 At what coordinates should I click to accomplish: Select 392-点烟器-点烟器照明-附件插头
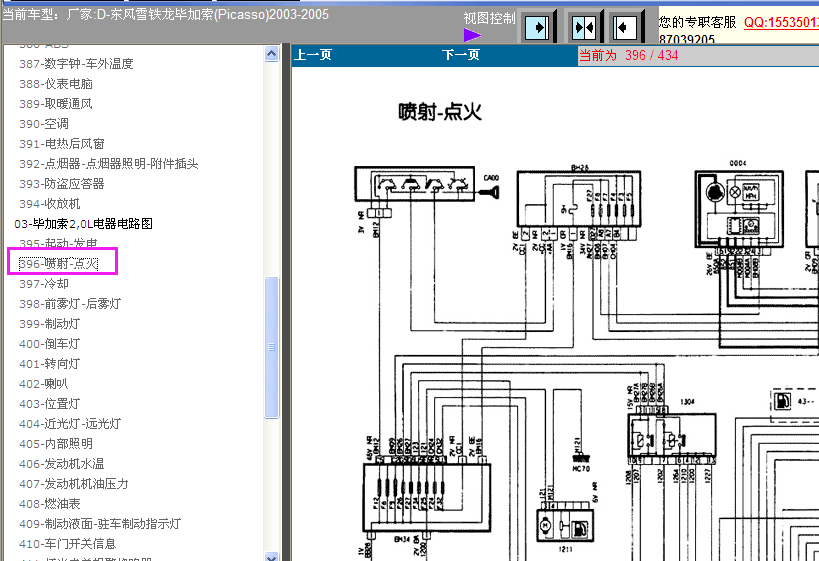[109, 164]
